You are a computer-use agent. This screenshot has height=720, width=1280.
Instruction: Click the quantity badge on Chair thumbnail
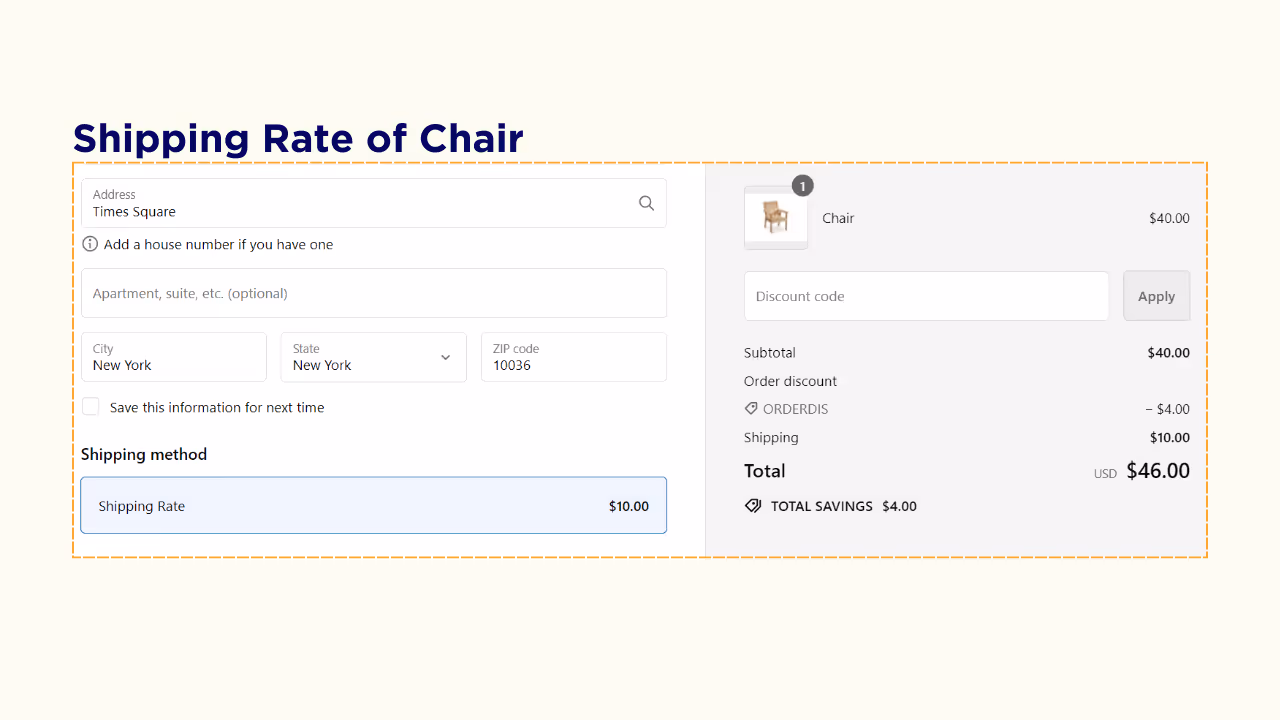click(802, 186)
